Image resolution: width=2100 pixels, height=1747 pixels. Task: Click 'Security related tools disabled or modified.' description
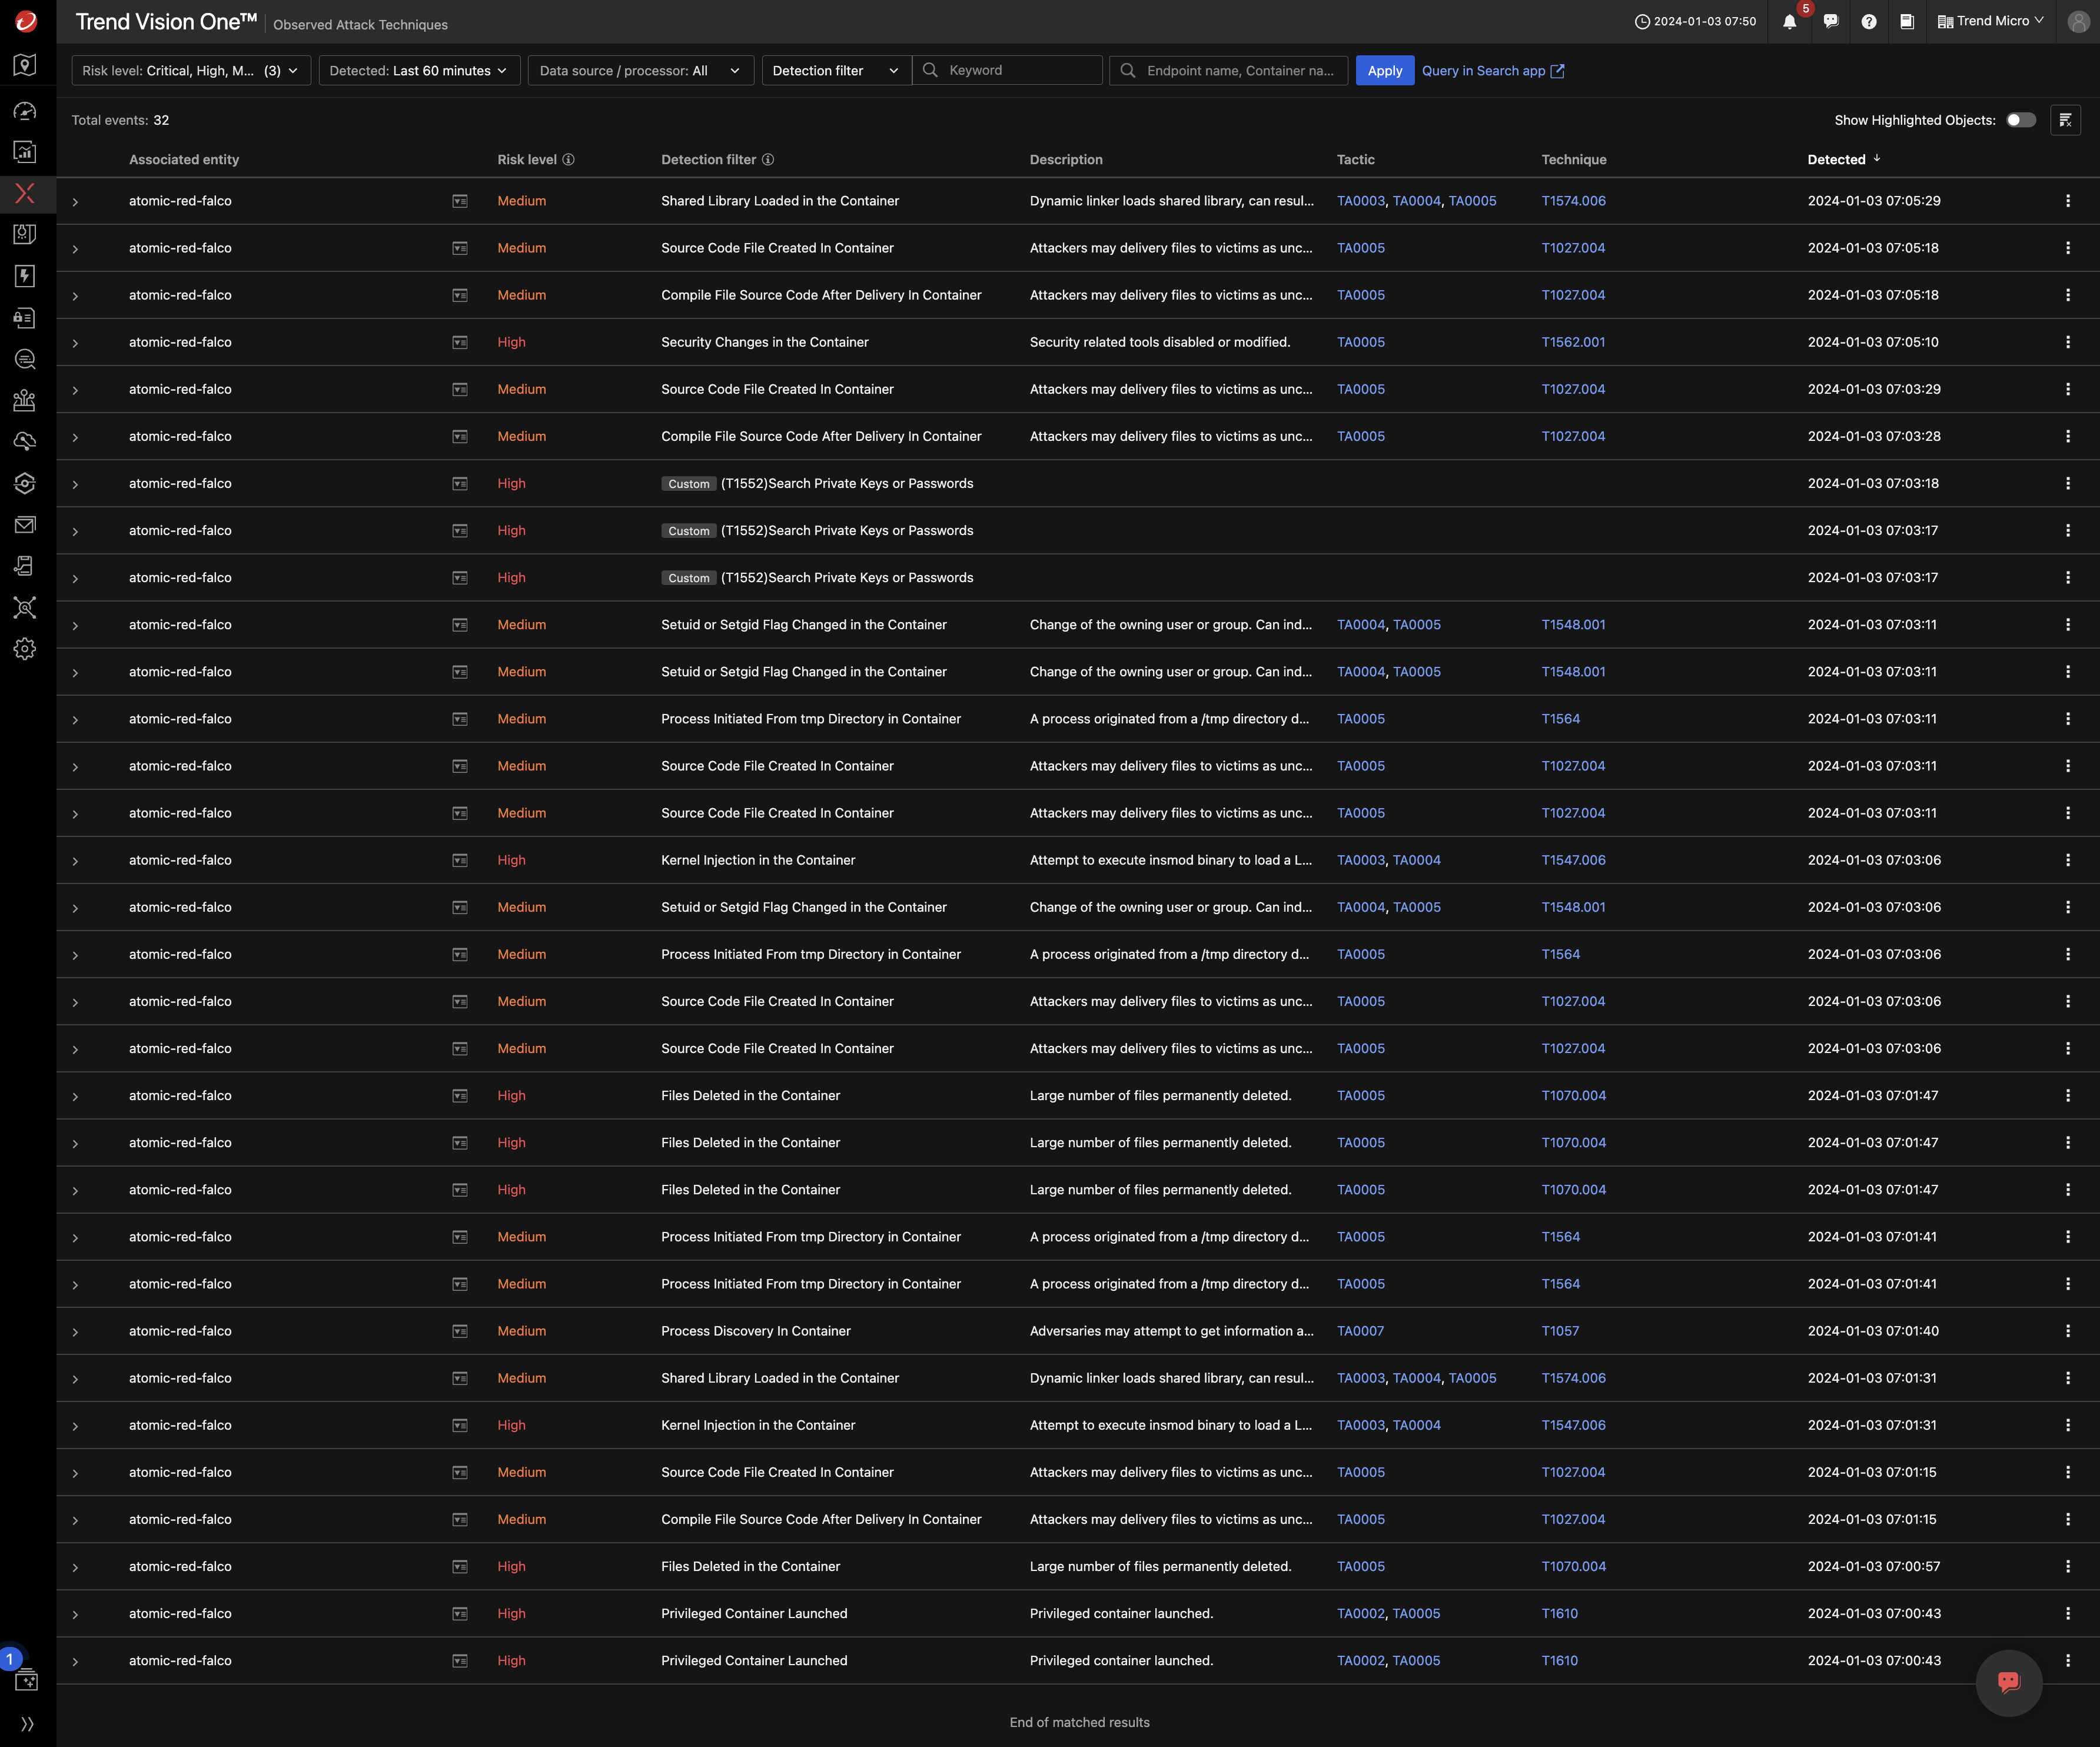(x=1159, y=343)
